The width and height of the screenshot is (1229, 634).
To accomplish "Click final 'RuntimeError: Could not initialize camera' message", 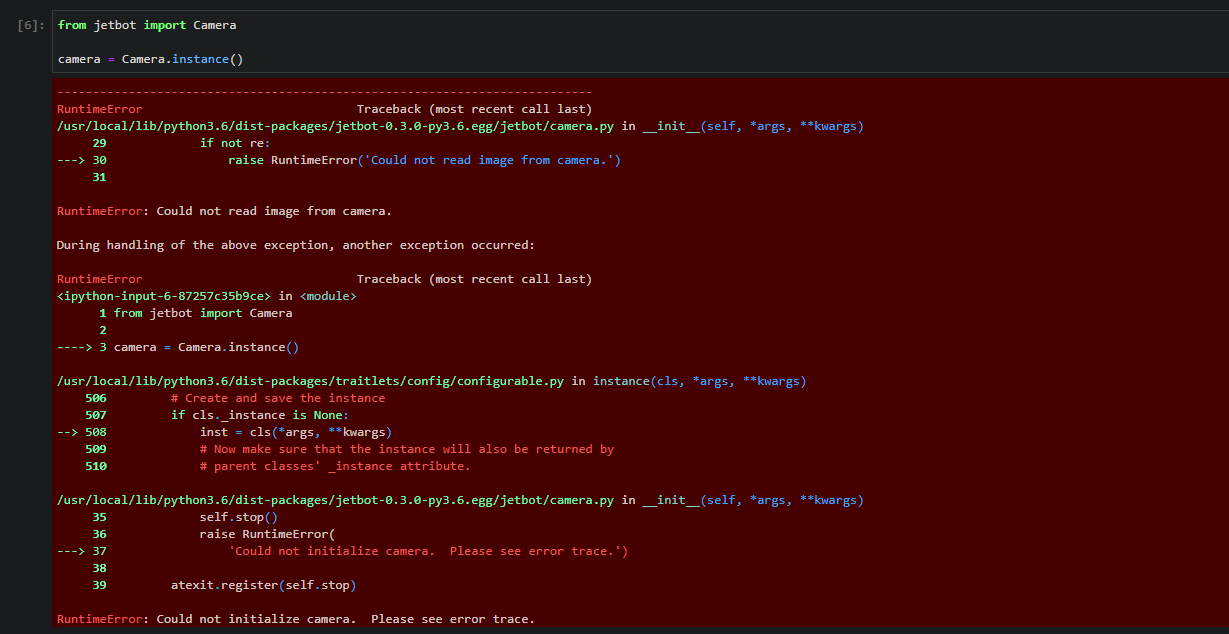I will [296, 619].
